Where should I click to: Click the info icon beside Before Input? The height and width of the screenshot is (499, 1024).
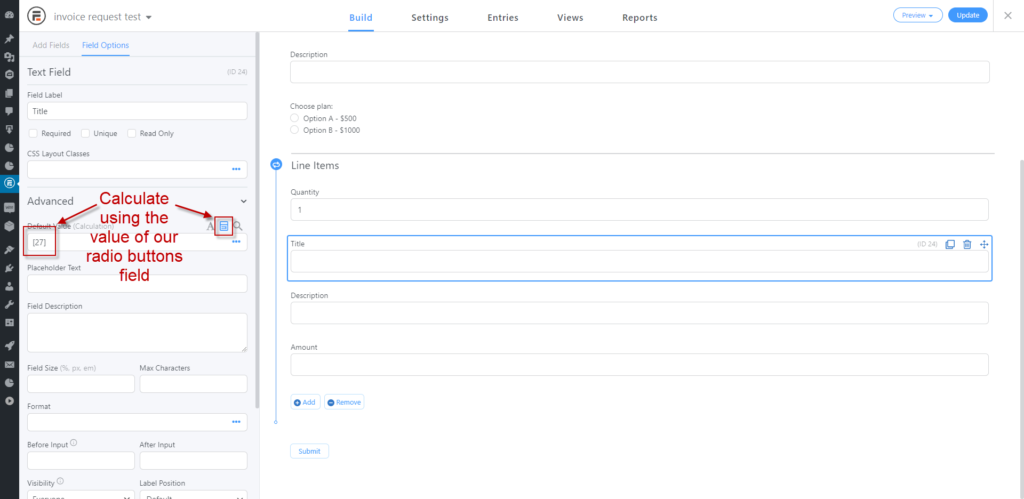pos(73,443)
